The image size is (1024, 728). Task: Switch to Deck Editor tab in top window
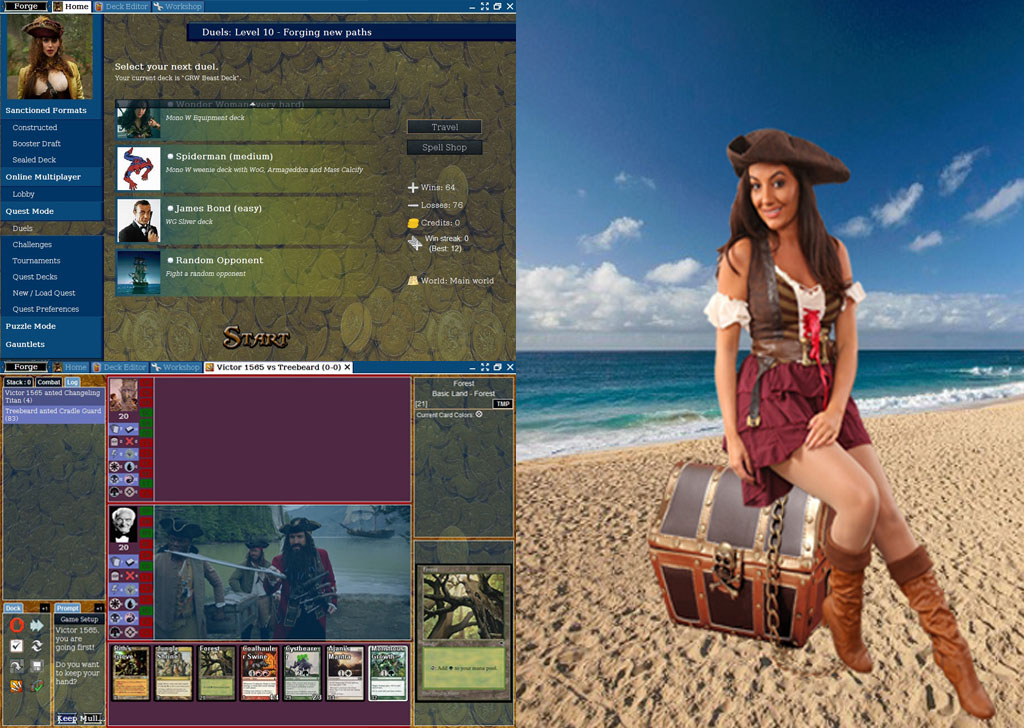click(x=121, y=7)
